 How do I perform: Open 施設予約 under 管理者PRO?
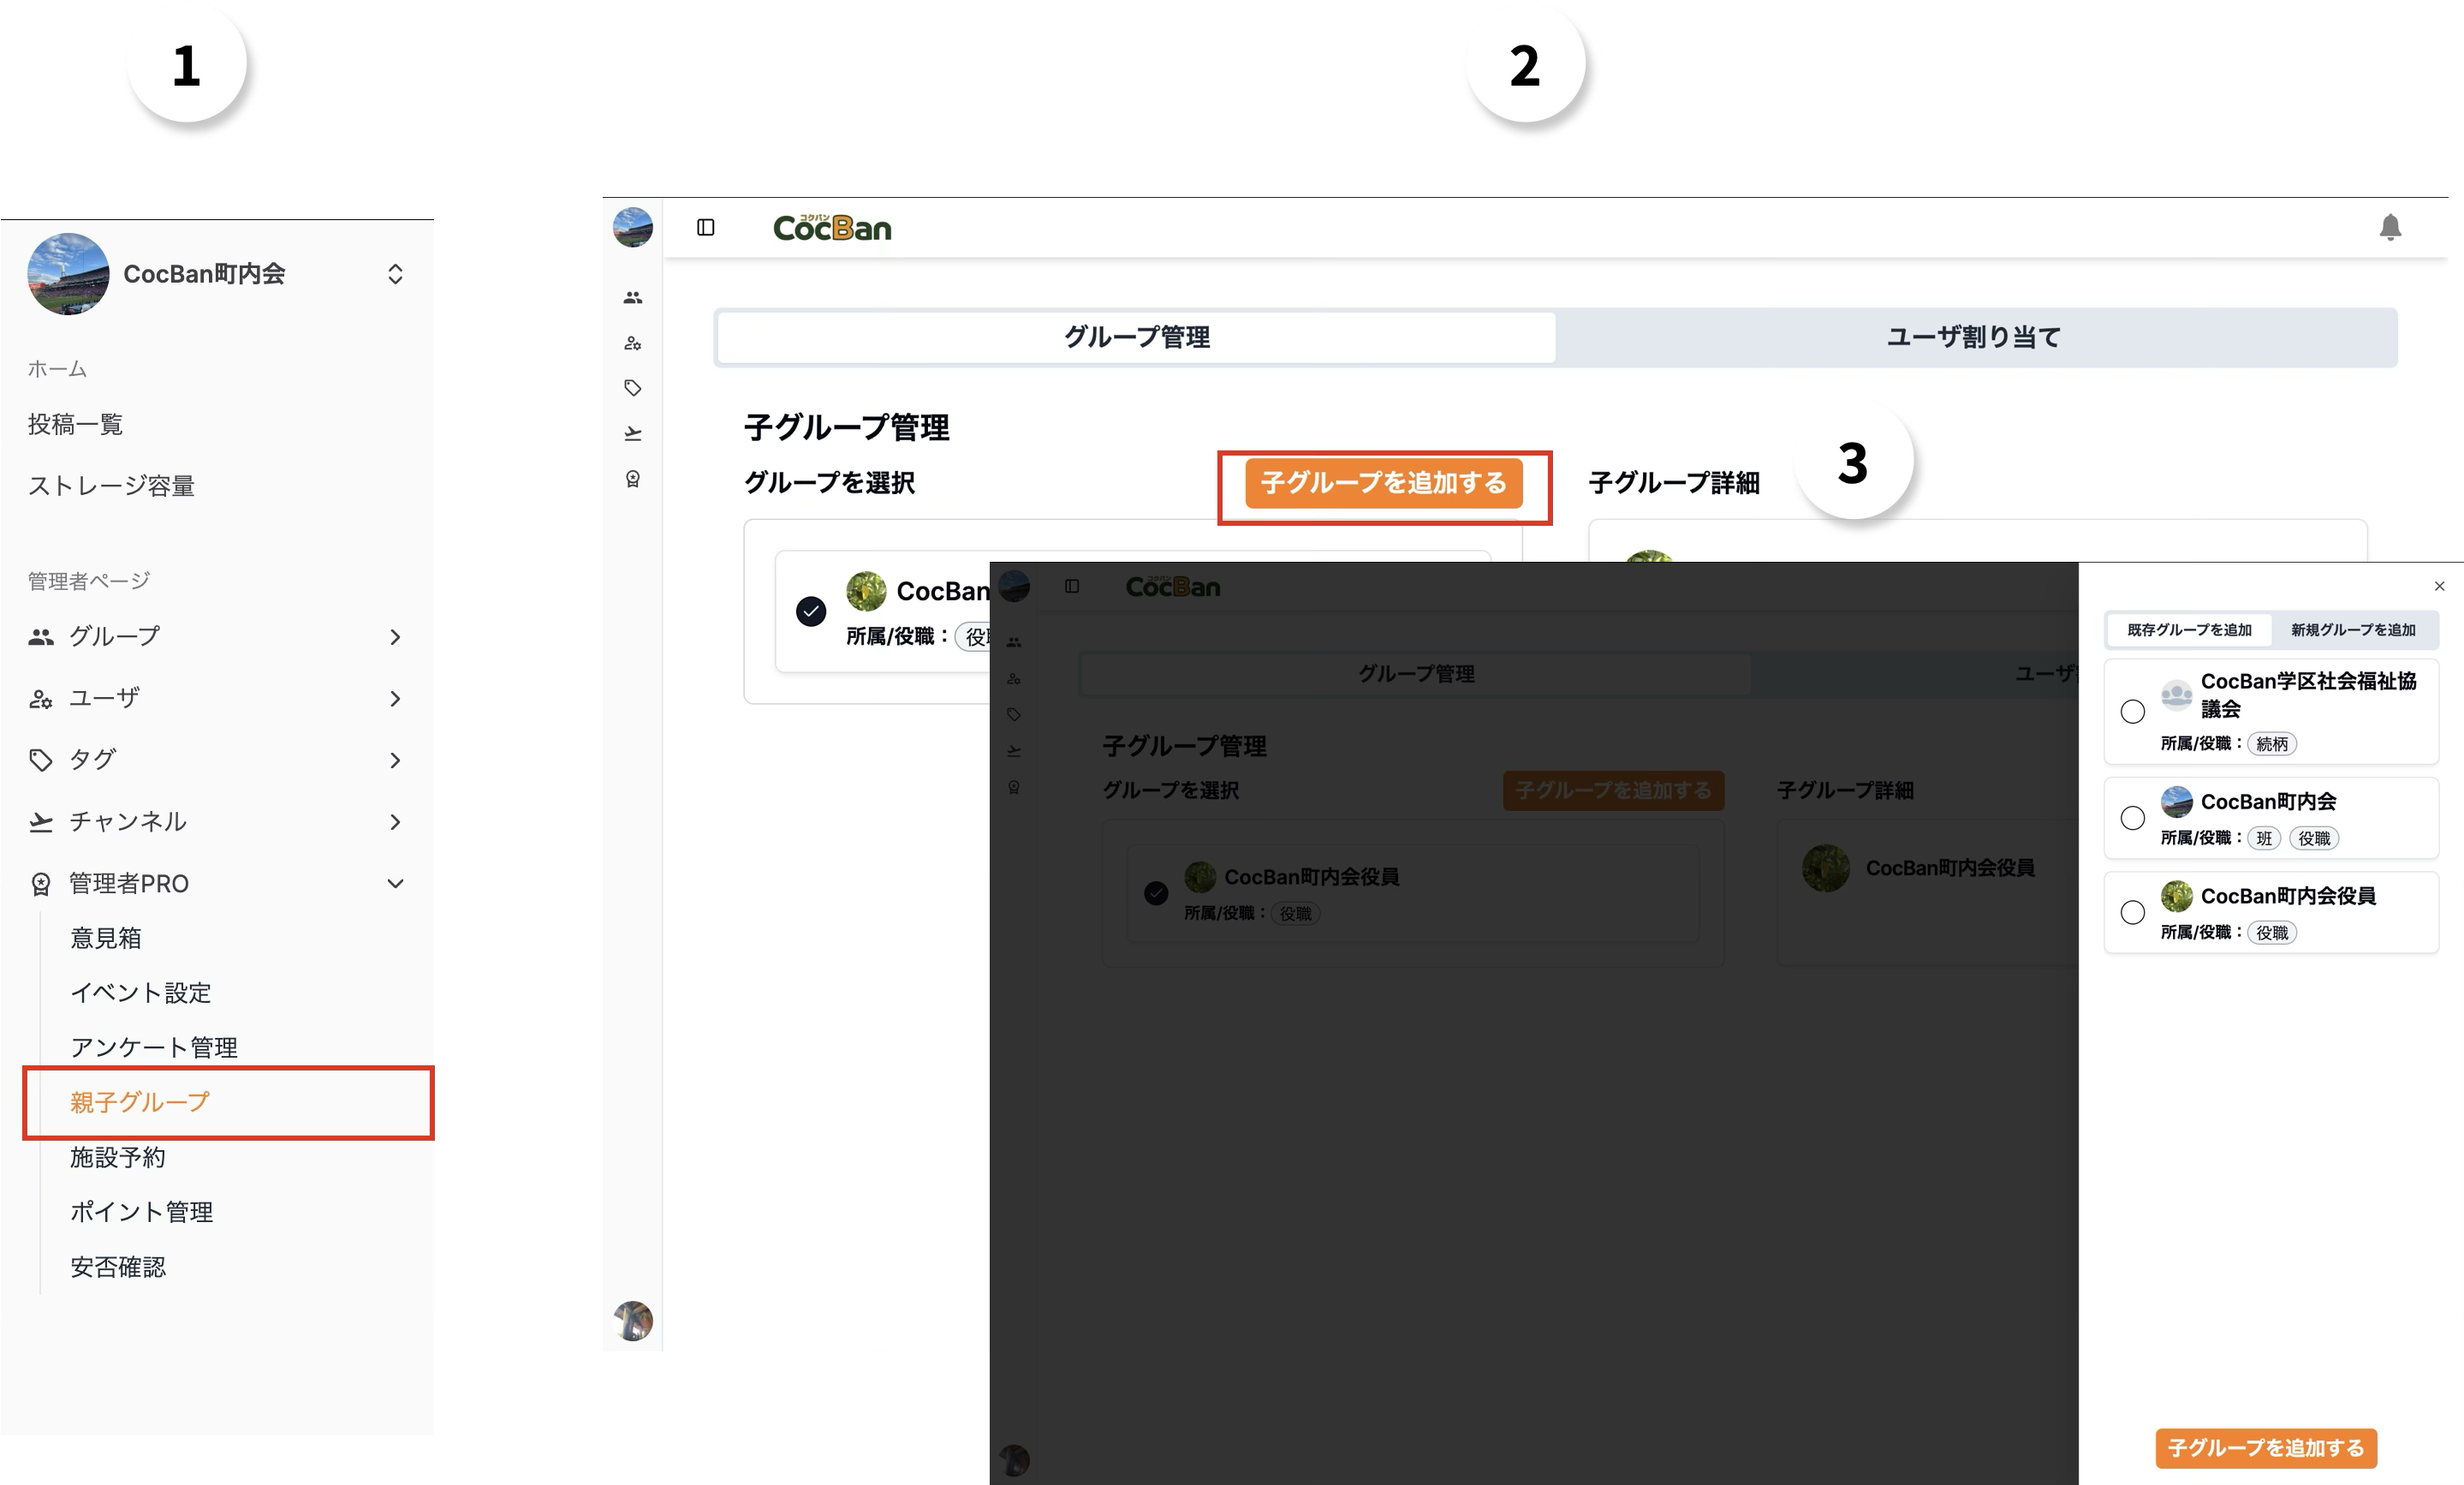click(x=118, y=1157)
